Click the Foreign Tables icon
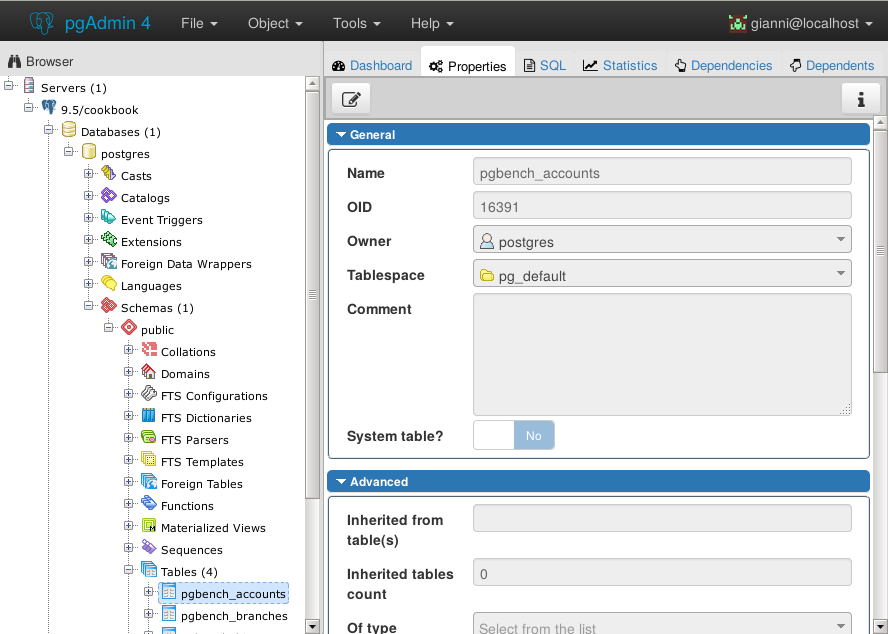 (149, 482)
